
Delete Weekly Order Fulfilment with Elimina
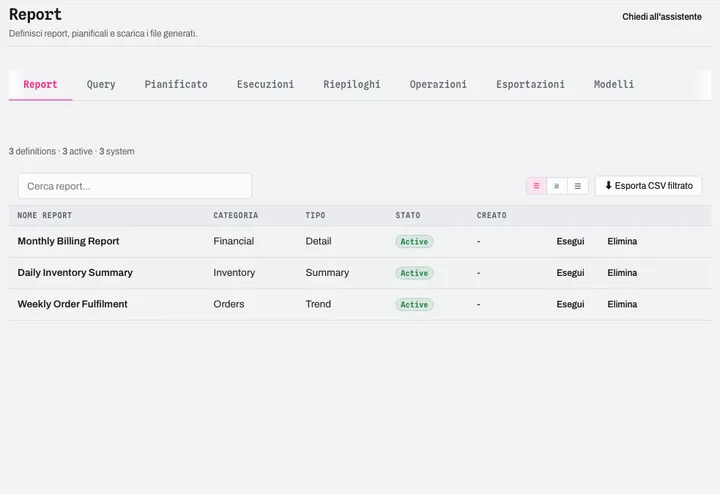622,304
